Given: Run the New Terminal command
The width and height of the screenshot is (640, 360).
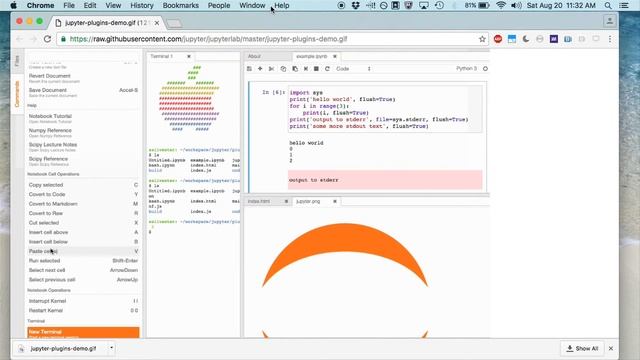Looking at the screenshot, I should pos(83,333).
